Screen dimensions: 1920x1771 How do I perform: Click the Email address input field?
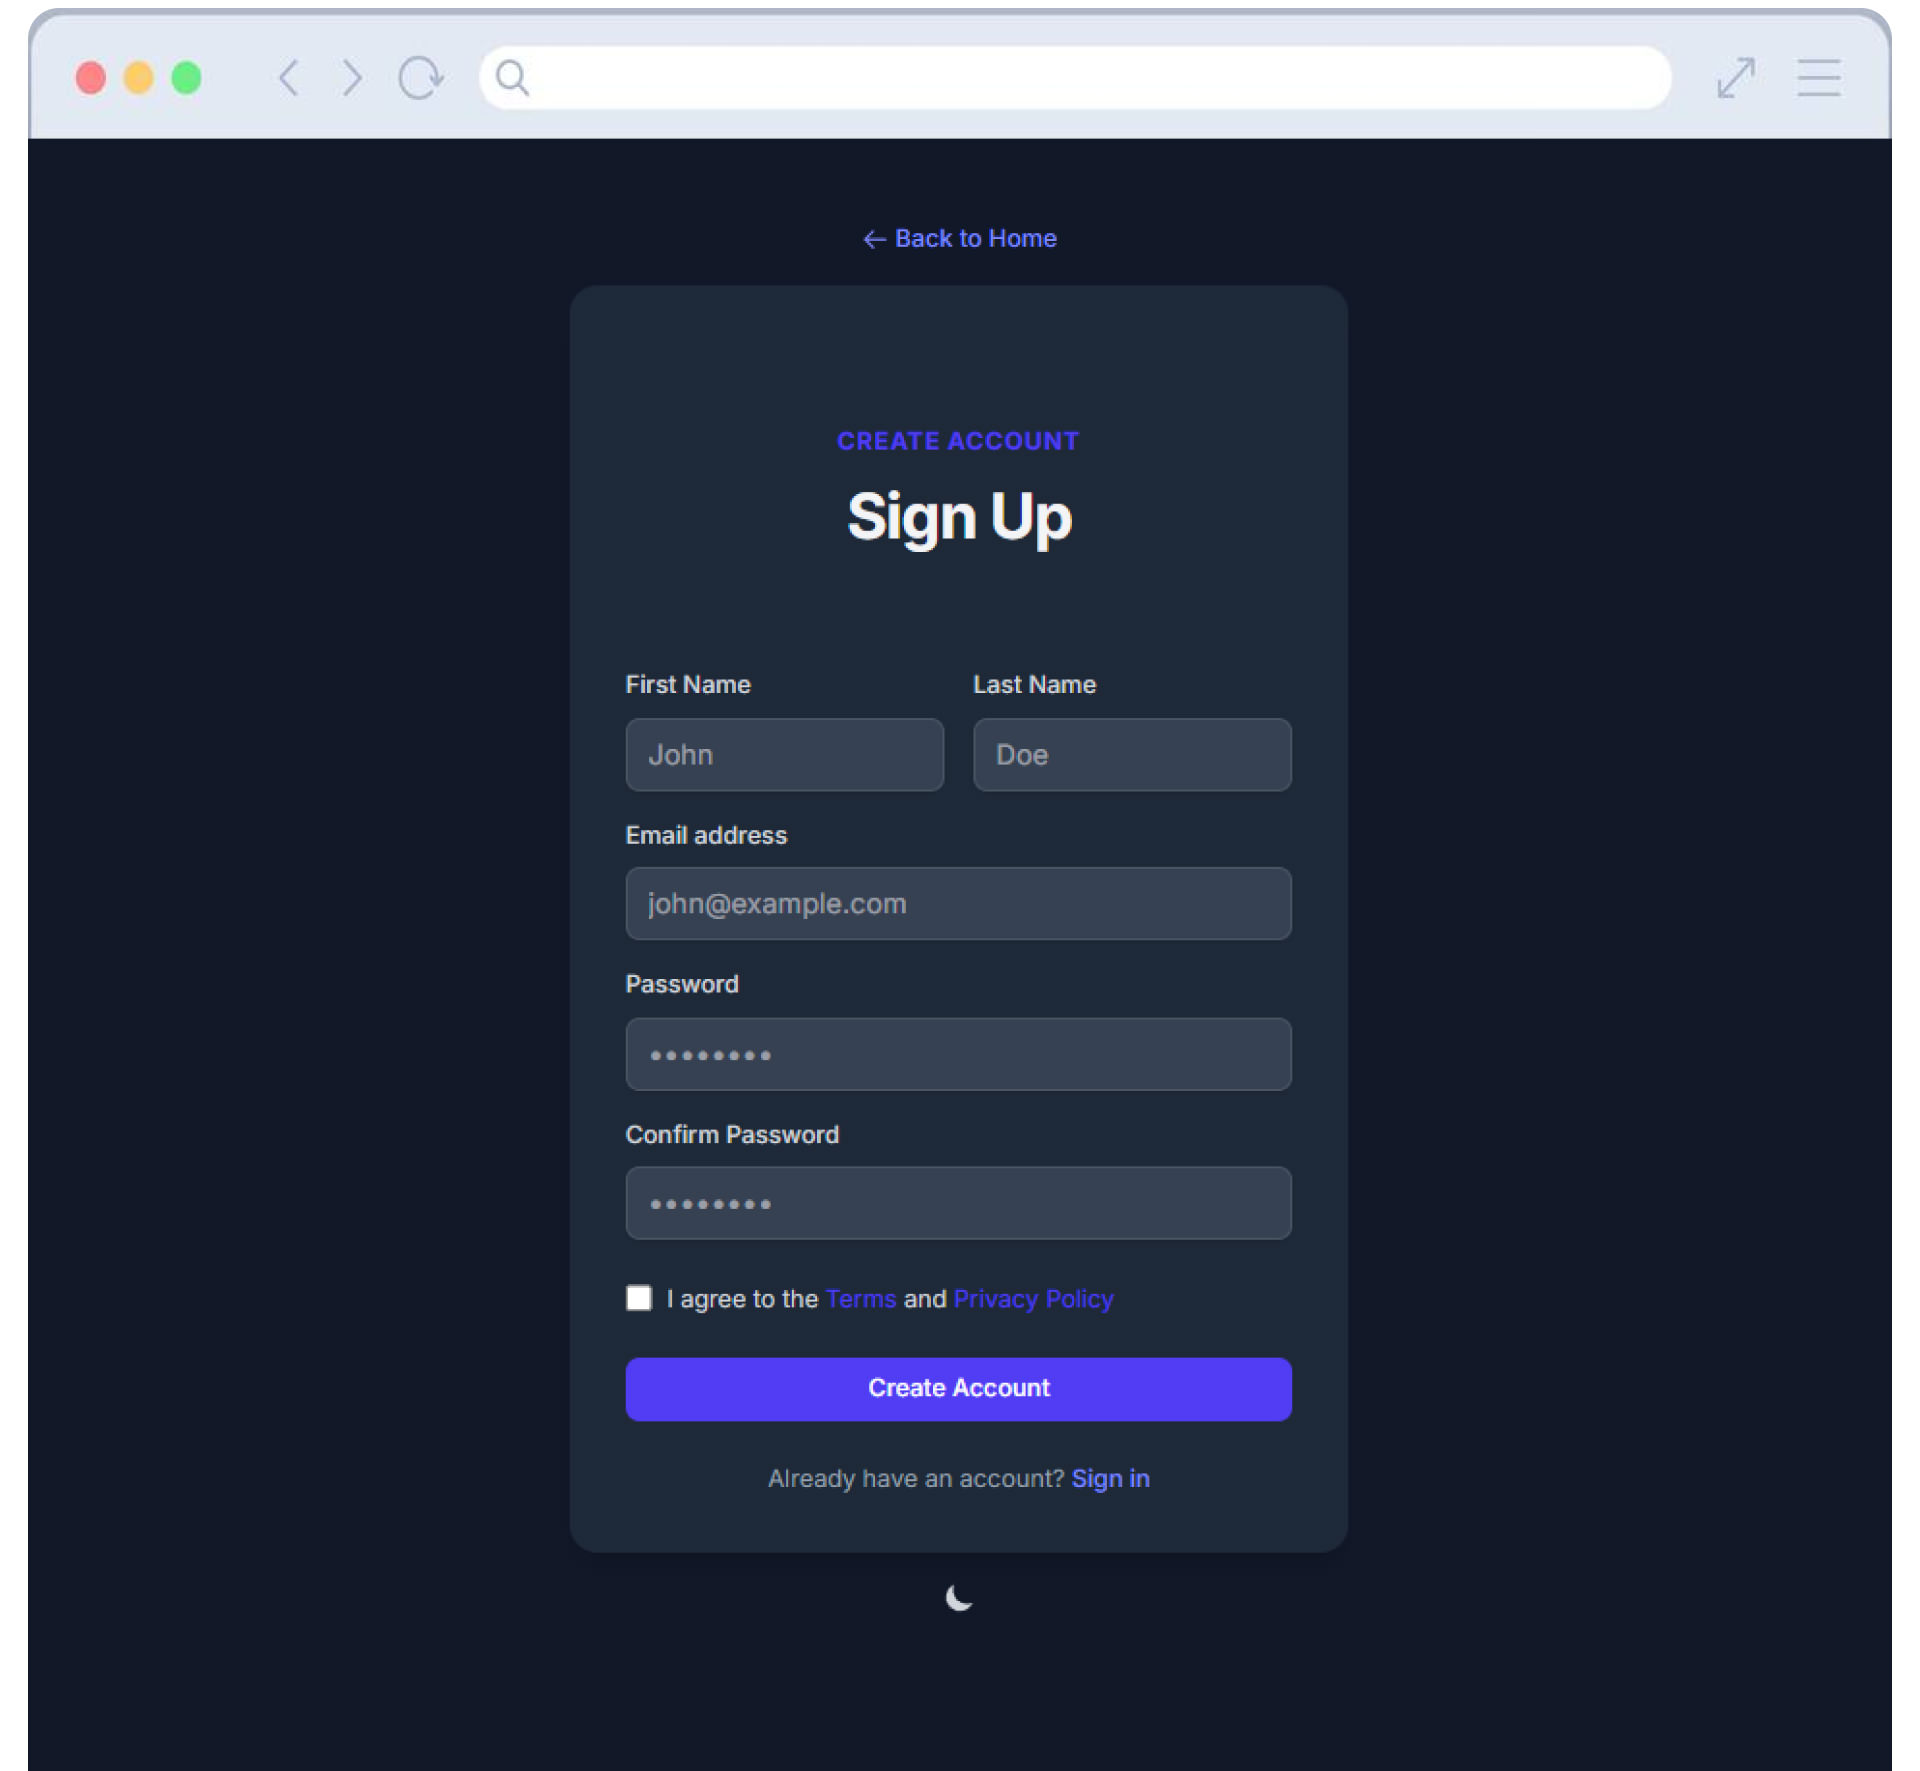click(958, 903)
